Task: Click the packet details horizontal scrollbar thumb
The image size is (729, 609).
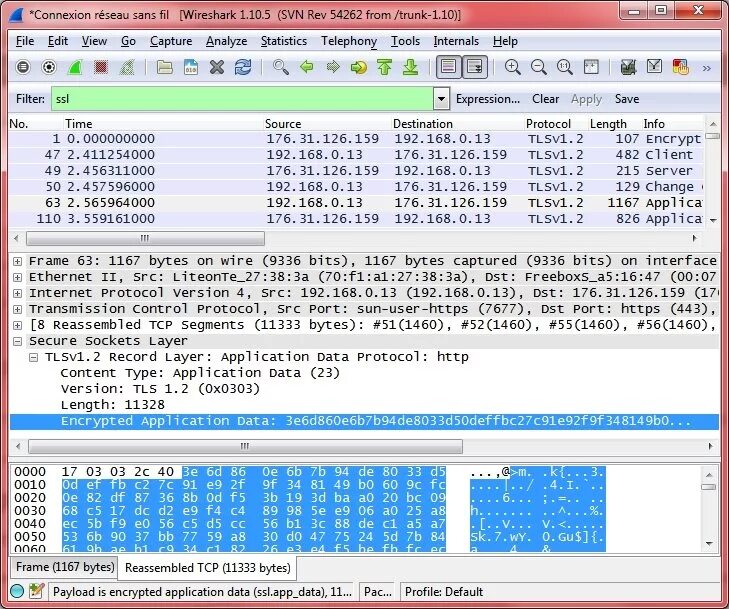Action: point(245,446)
